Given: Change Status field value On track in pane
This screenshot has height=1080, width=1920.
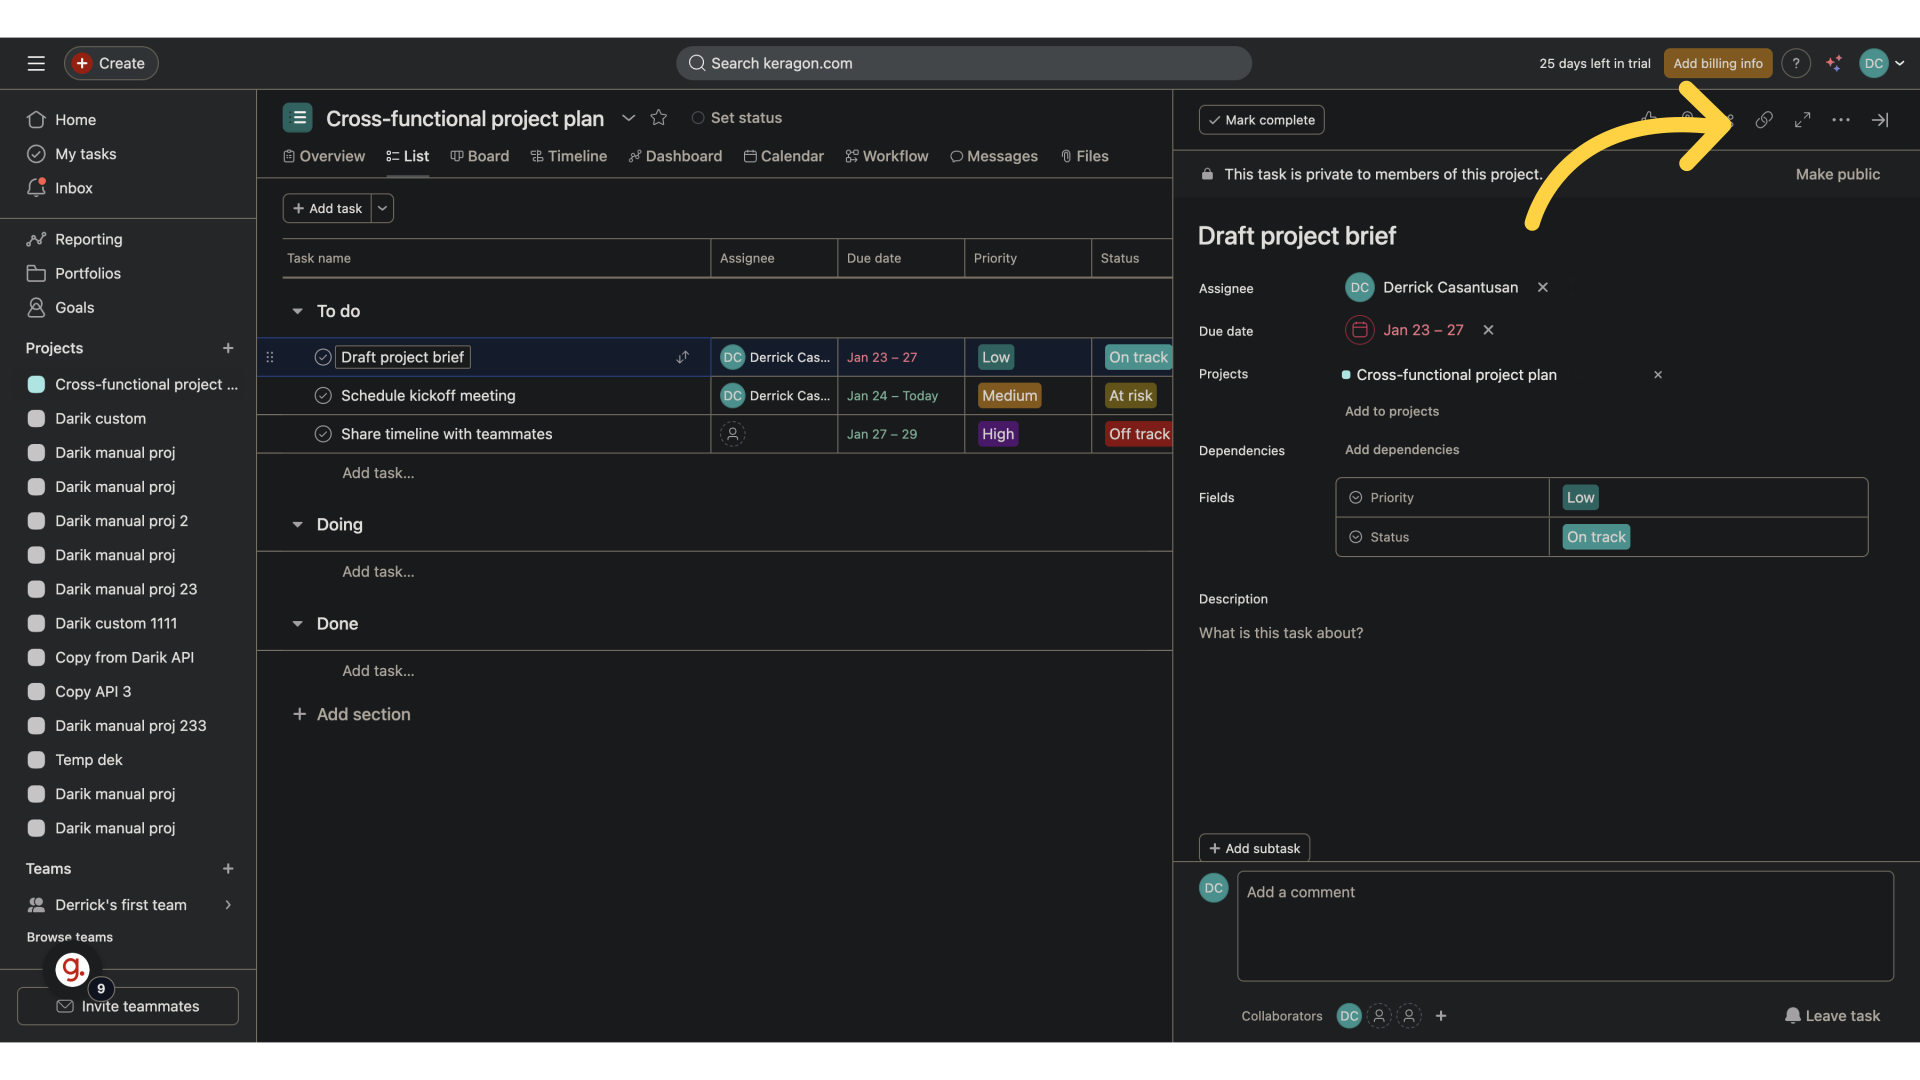Looking at the screenshot, I should [x=1596, y=537].
